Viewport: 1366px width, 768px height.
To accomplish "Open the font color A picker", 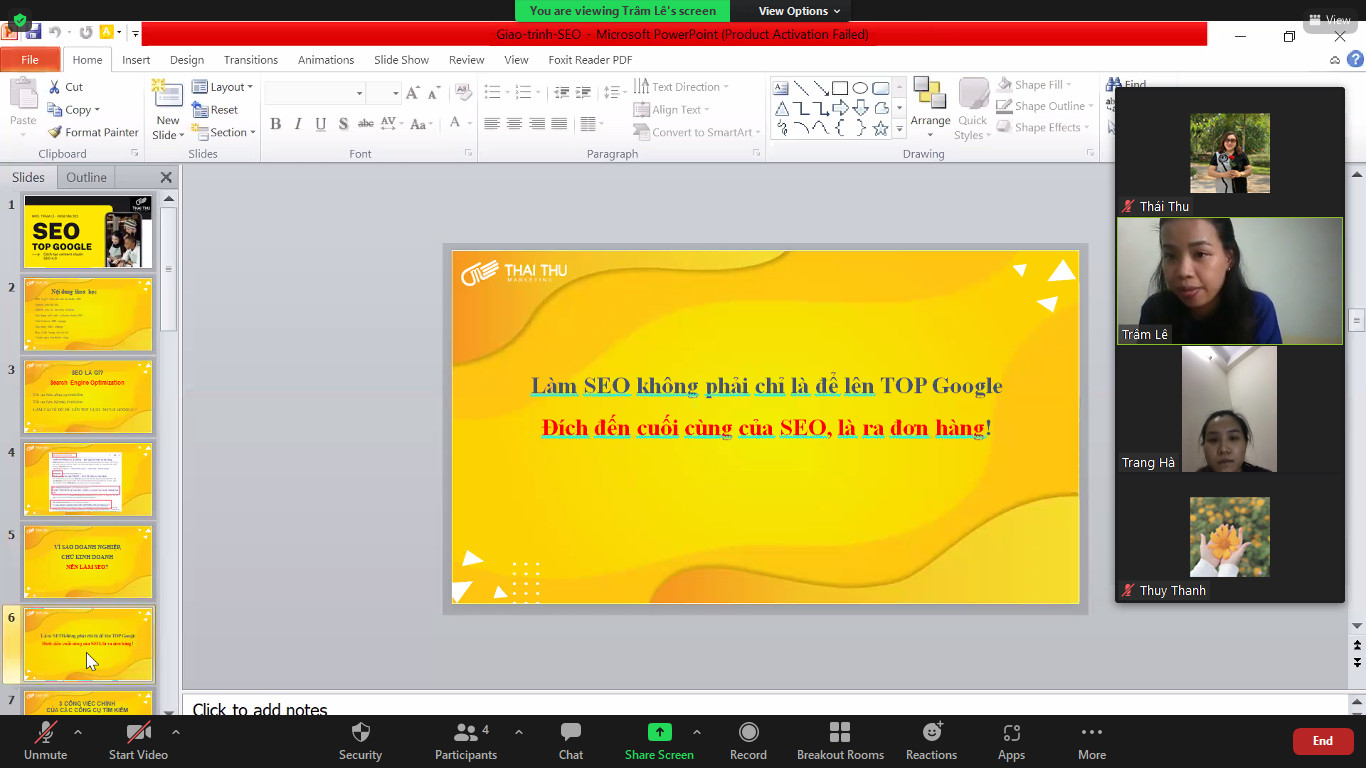I will click(x=455, y=124).
